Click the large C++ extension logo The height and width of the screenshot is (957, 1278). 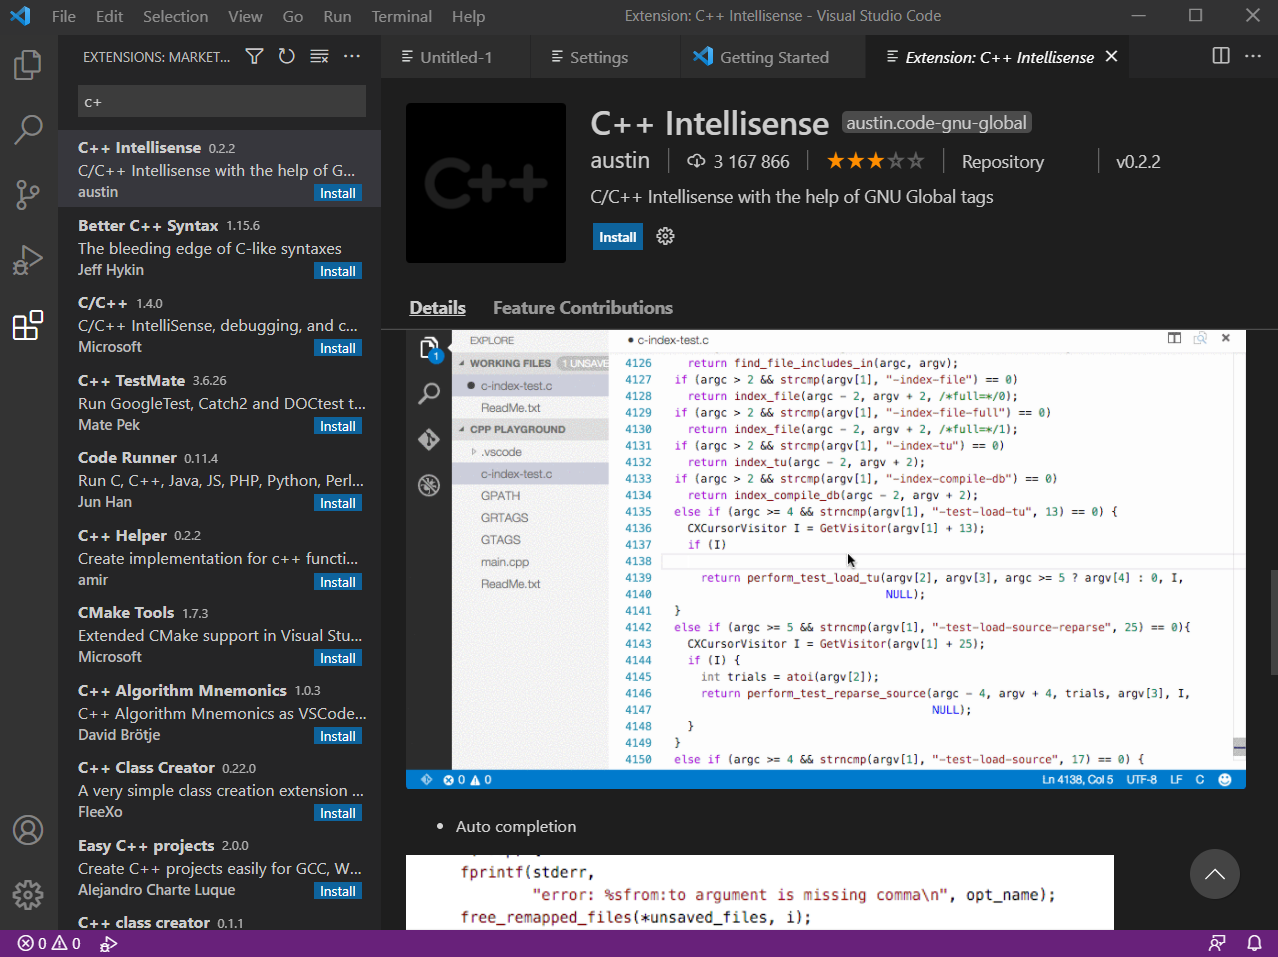coord(486,183)
